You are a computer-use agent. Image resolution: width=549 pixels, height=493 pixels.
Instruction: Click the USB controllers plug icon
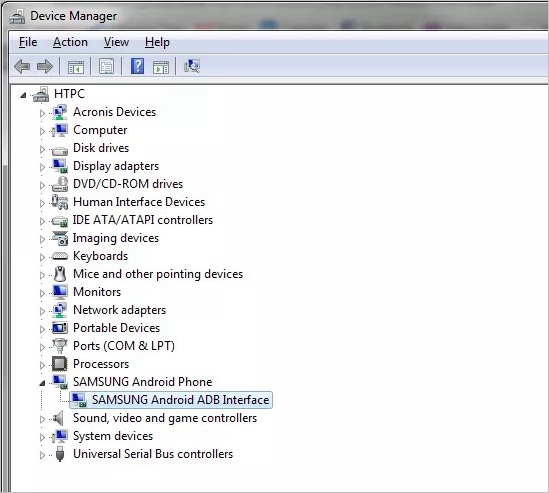click(60, 454)
